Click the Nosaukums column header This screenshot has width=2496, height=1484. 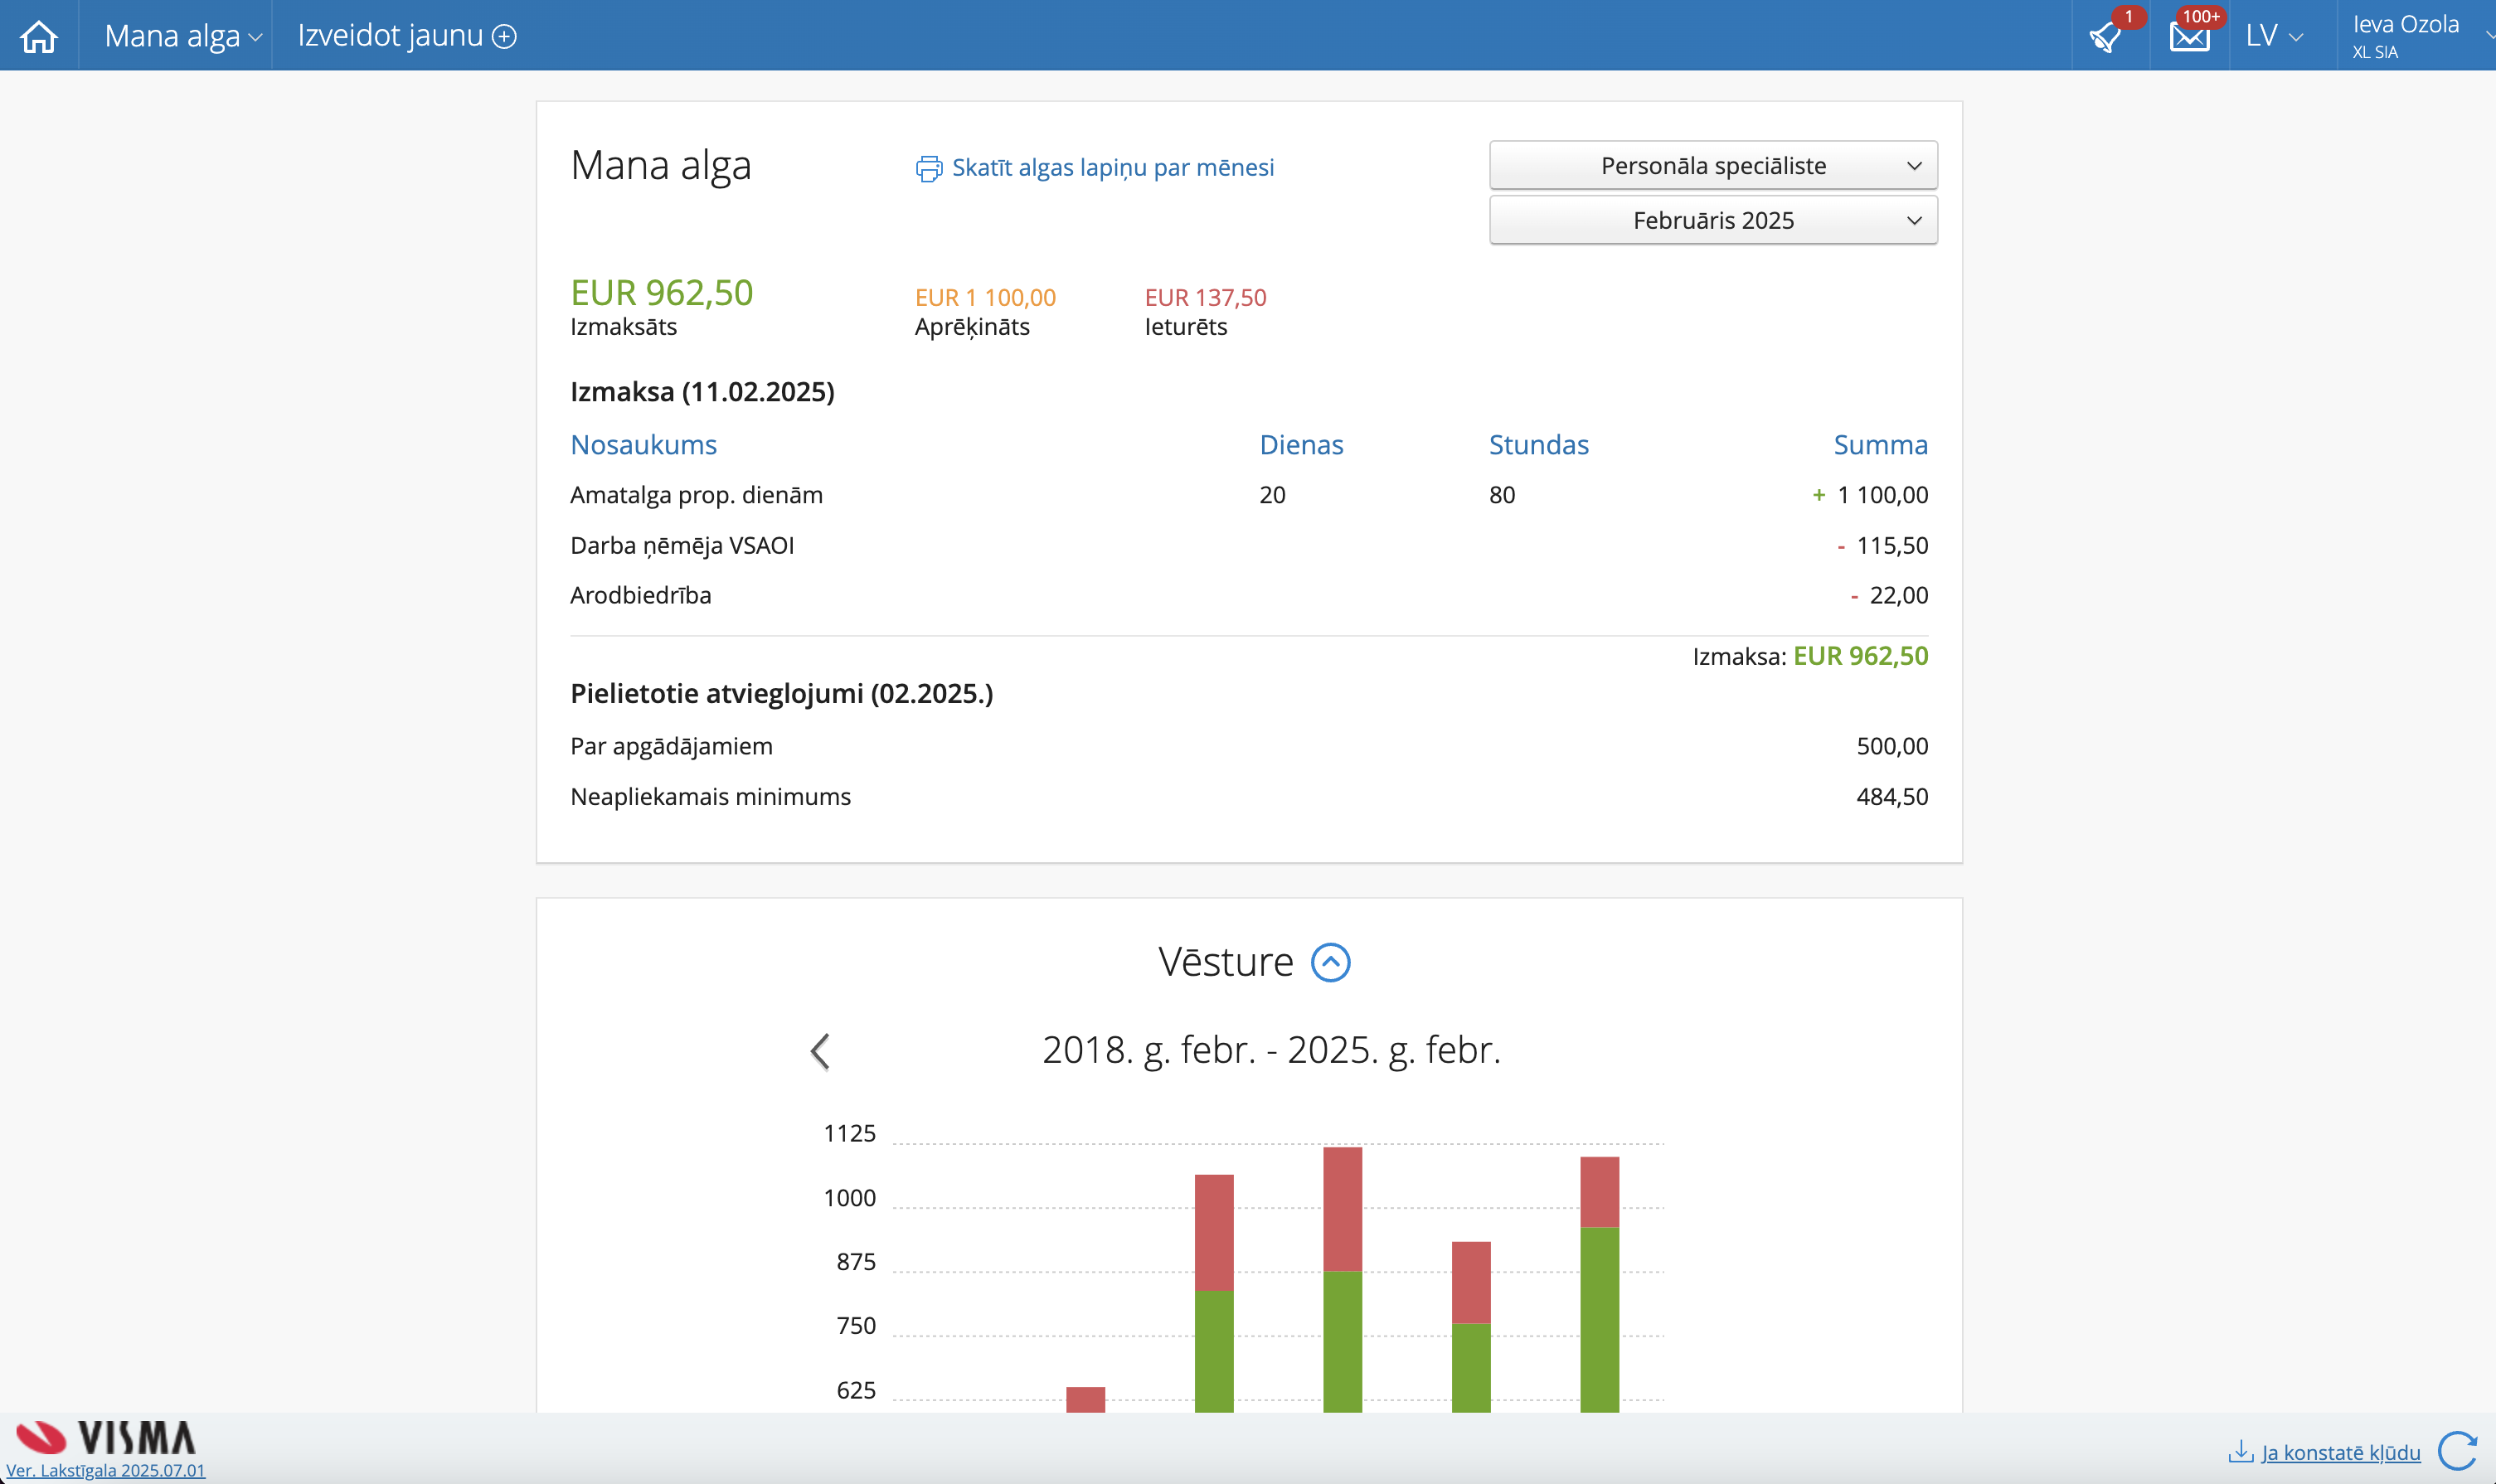[x=643, y=444]
